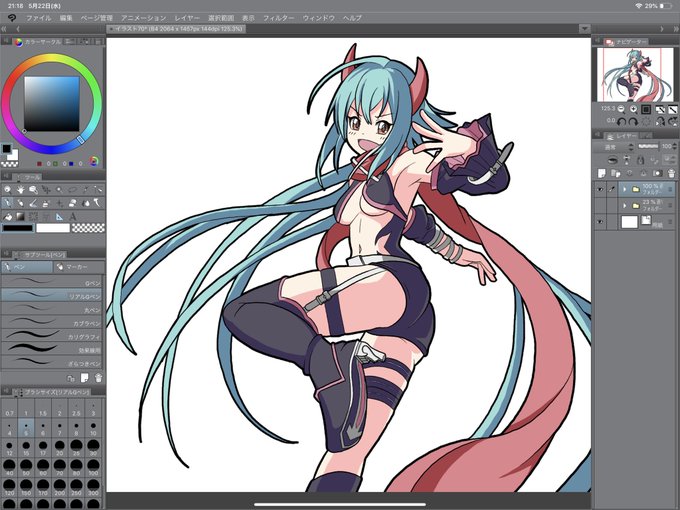Collapse right palette dock with double arrow

tap(676, 29)
